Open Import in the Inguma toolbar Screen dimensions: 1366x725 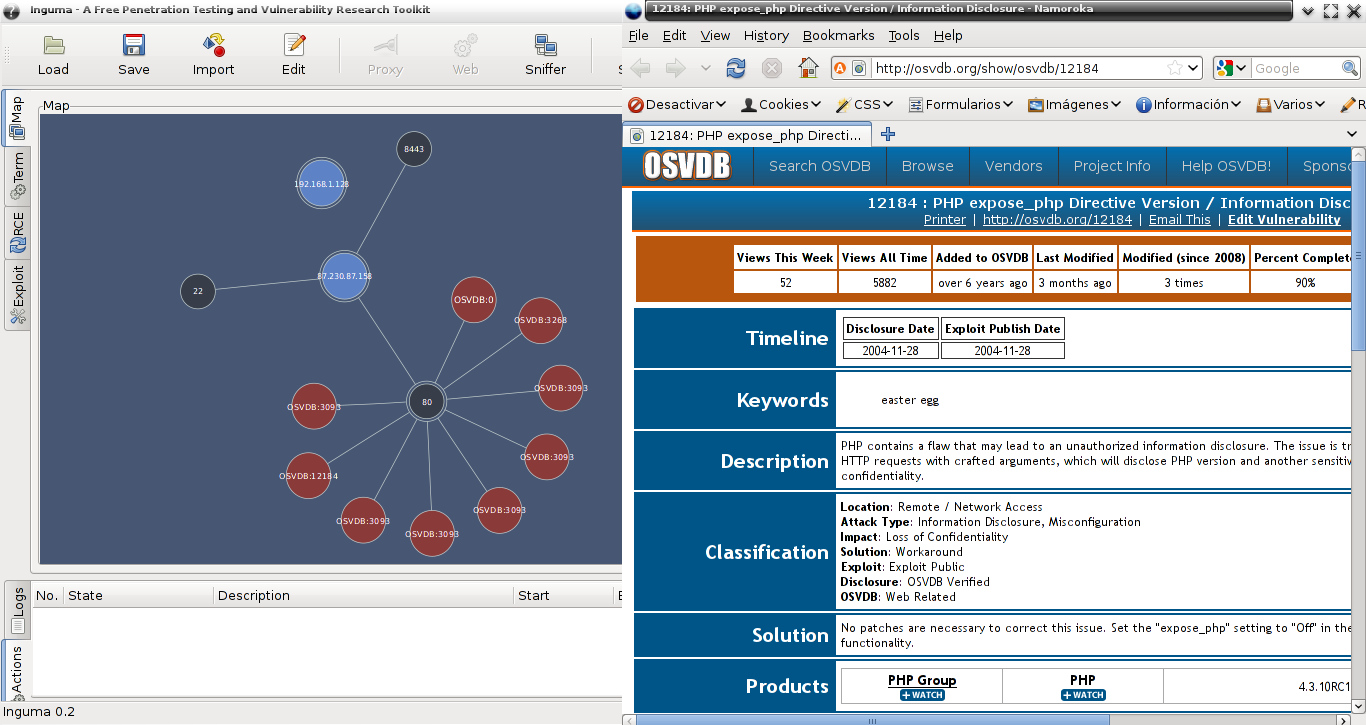214,56
